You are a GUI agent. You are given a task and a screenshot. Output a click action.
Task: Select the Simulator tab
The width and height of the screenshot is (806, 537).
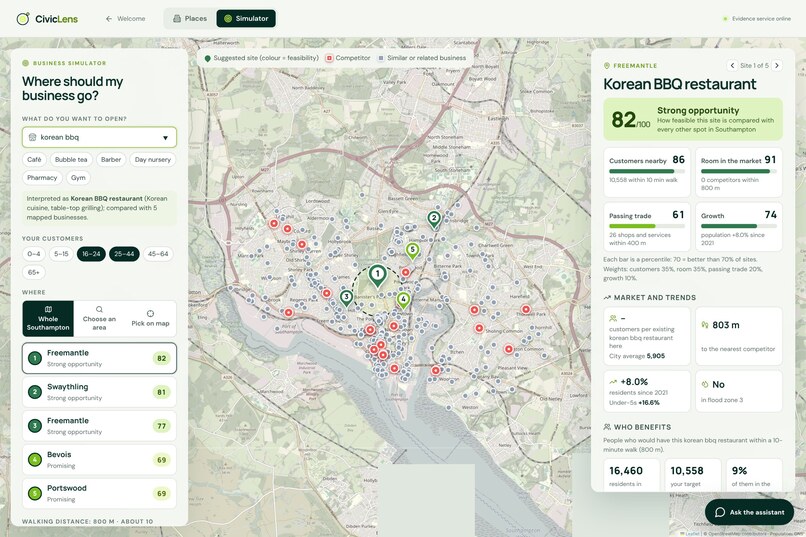pyautogui.click(x=246, y=18)
